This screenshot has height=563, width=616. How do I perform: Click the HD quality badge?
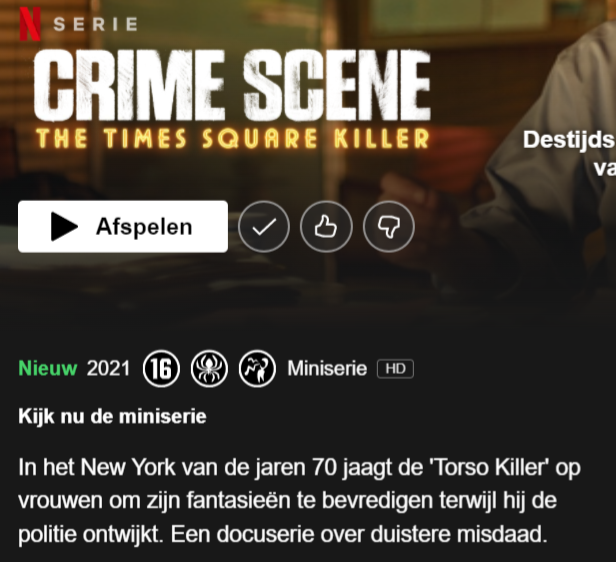click(395, 369)
